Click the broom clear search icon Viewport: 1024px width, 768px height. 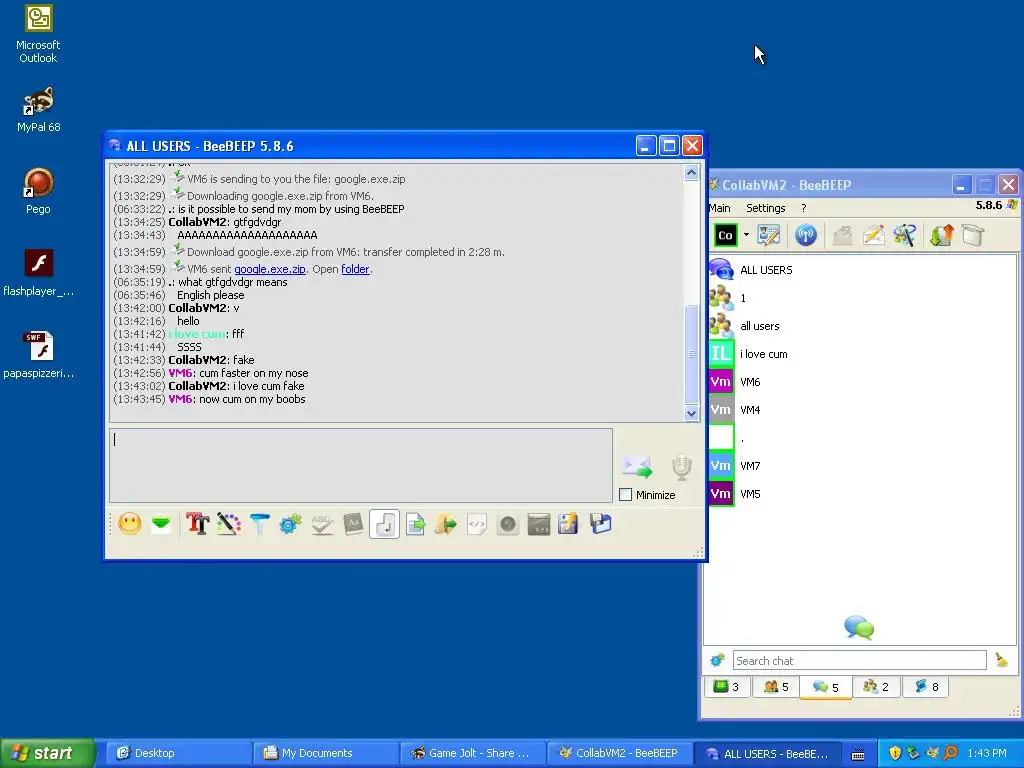1001,660
